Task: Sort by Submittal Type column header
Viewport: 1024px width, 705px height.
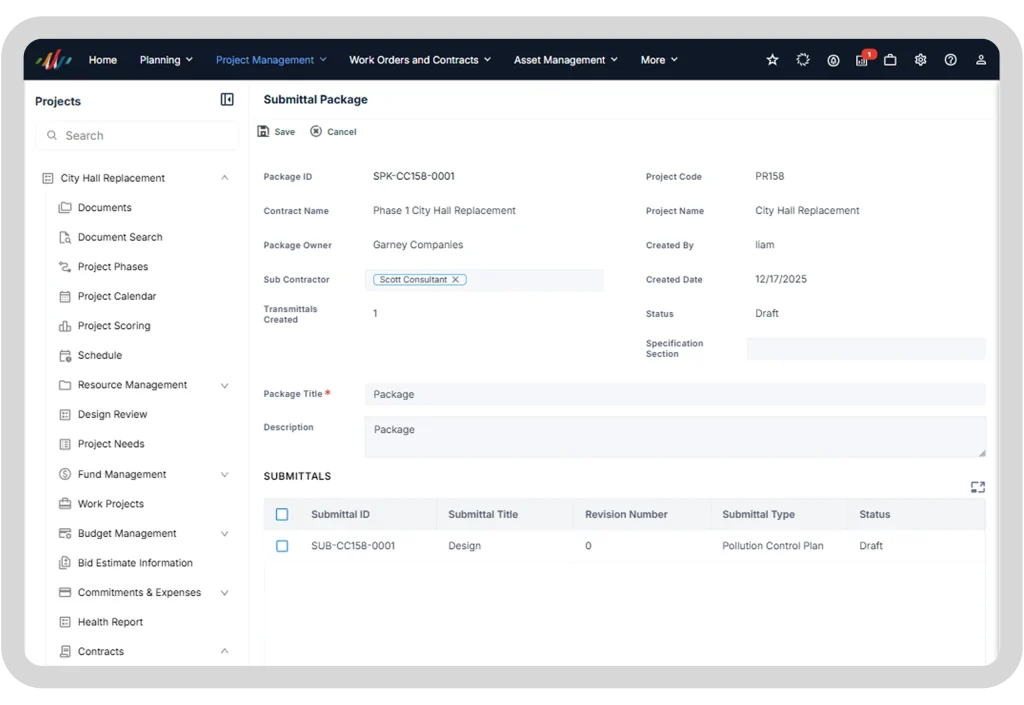Action: click(758, 514)
